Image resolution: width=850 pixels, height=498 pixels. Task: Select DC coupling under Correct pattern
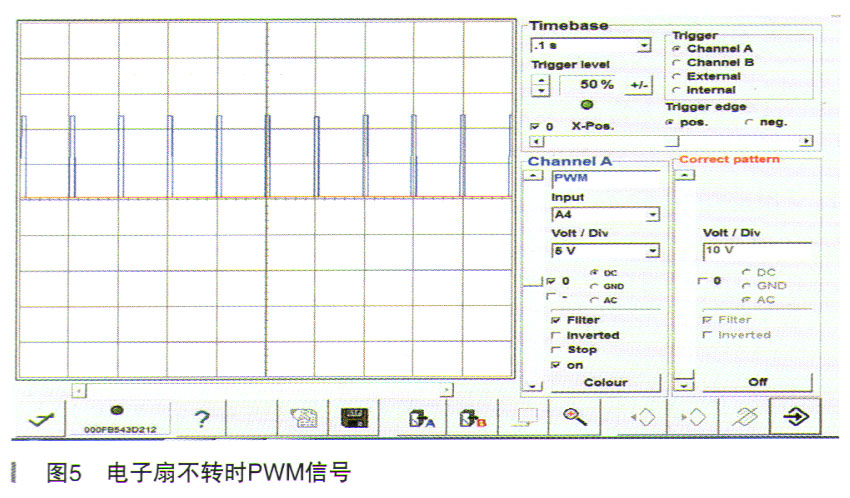(746, 273)
